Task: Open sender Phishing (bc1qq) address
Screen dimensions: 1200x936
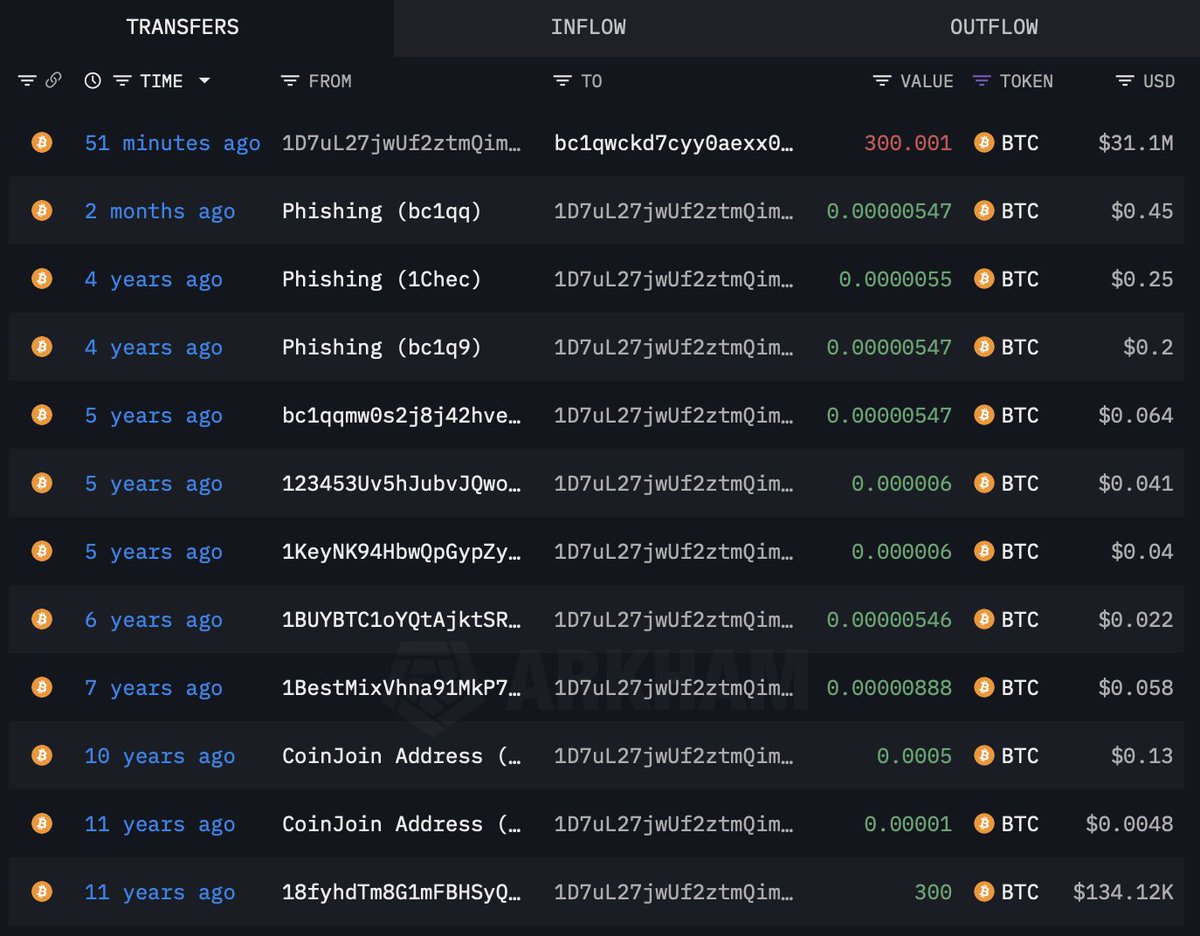Action: point(382,211)
